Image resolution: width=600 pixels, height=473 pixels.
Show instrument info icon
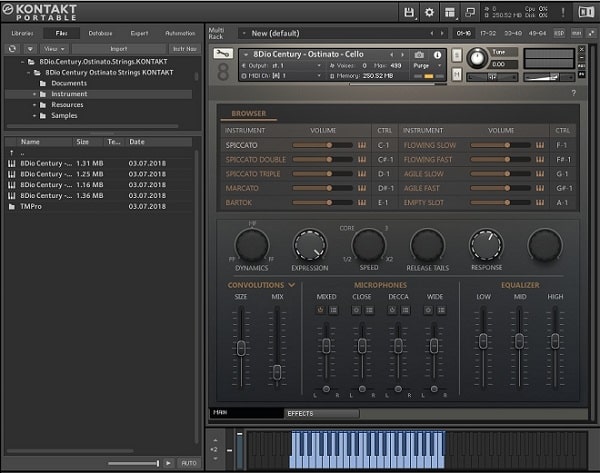point(437,55)
